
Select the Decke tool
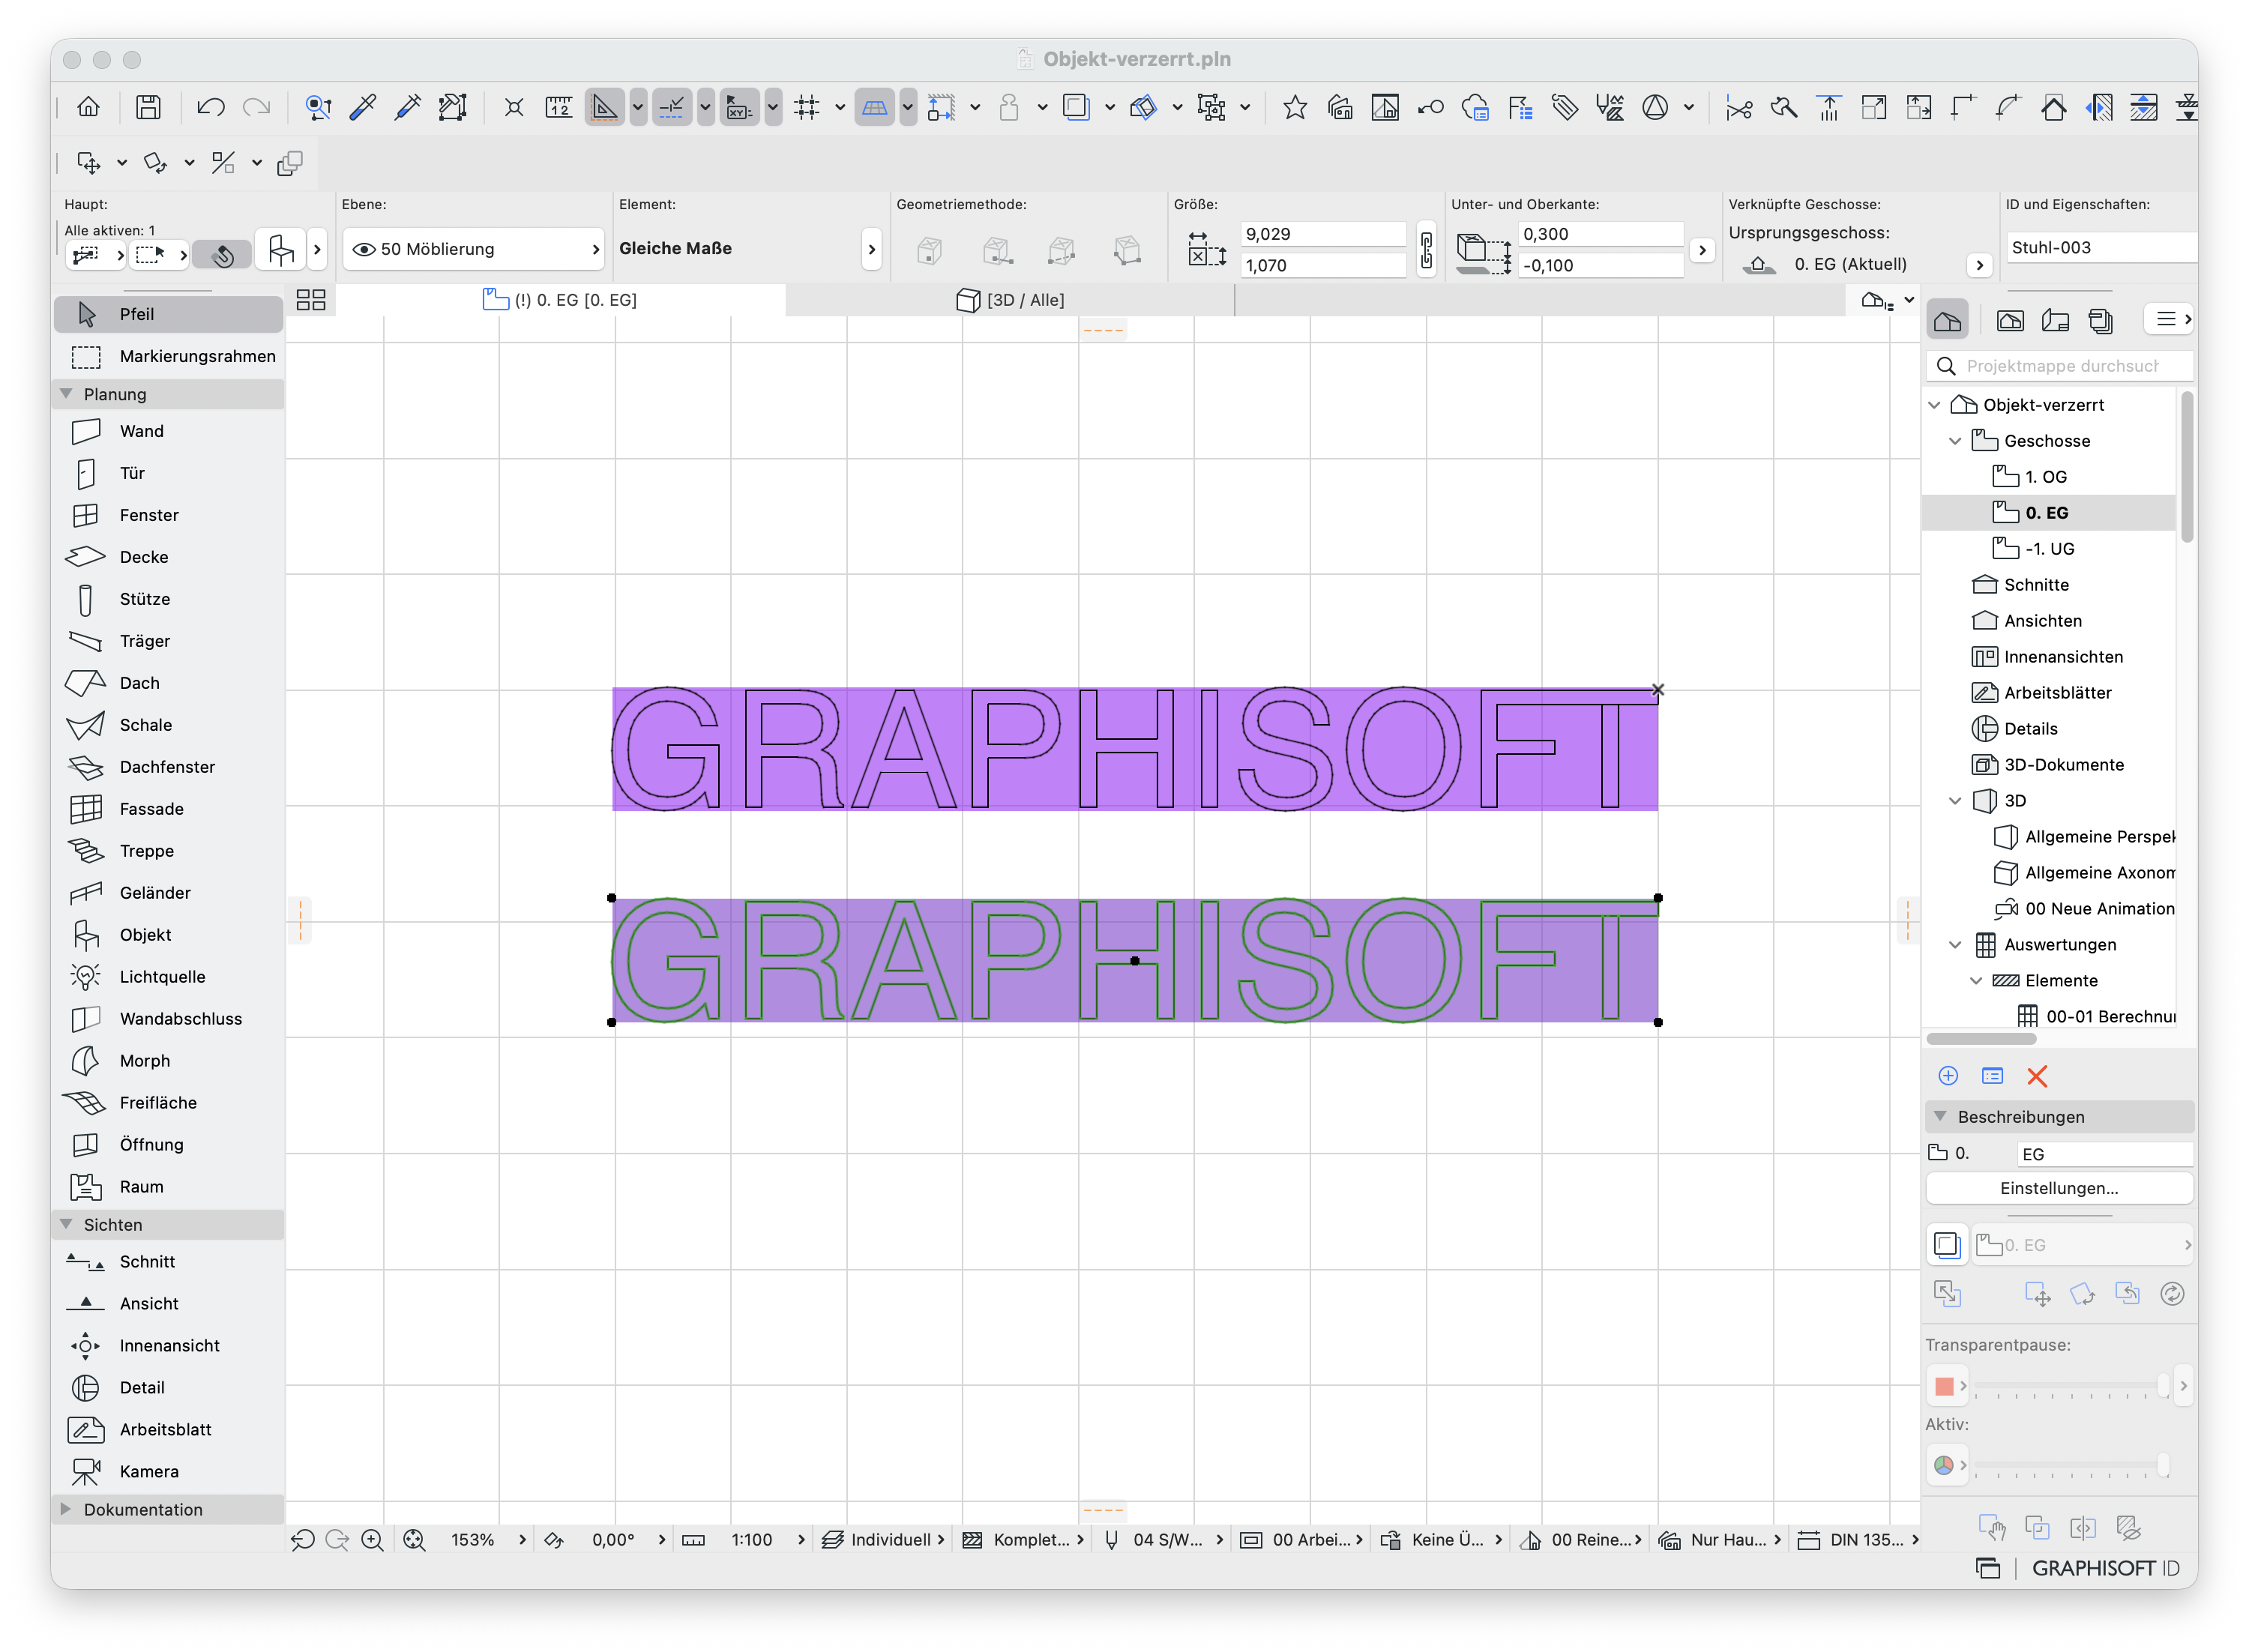[x=168, y=557]
